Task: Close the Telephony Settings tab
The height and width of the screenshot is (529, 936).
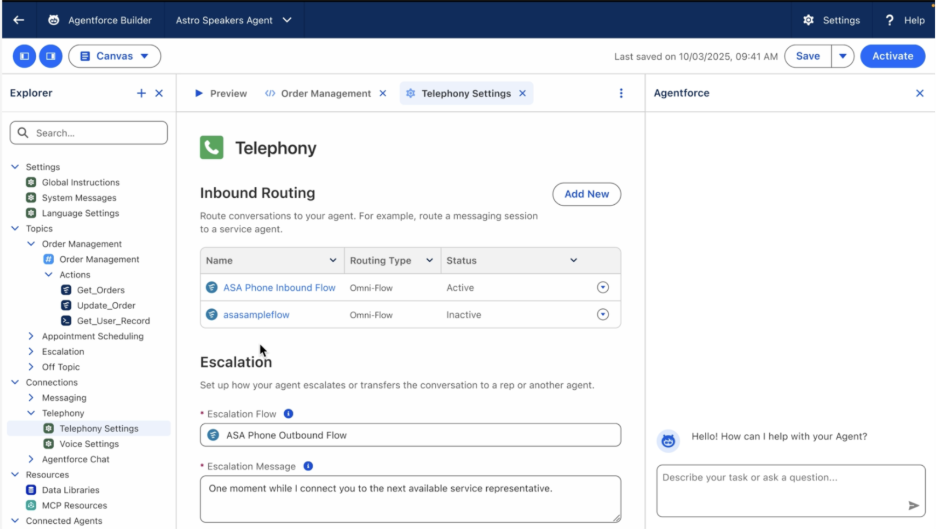Action: (522, 93)
